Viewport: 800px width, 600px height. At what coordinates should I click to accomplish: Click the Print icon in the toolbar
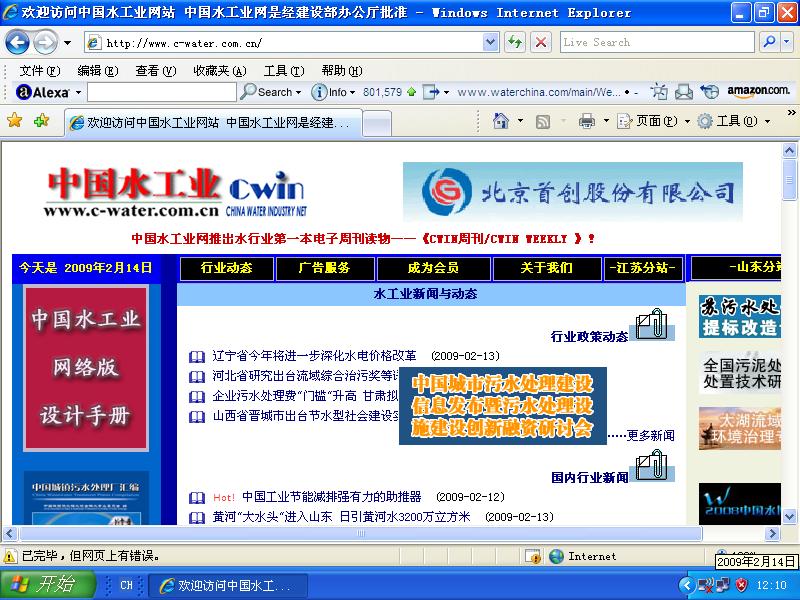coord(588,120)
